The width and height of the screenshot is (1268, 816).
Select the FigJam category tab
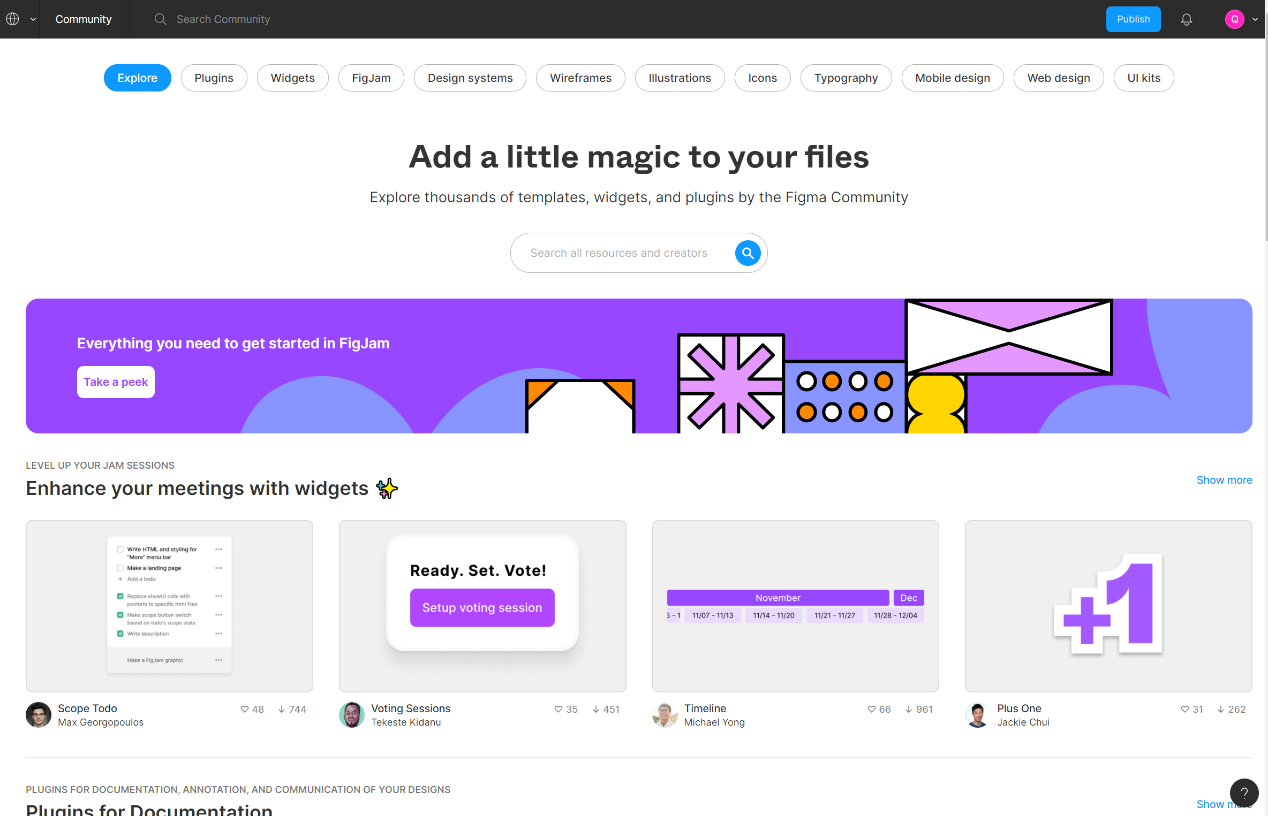(x=371, y=78)
